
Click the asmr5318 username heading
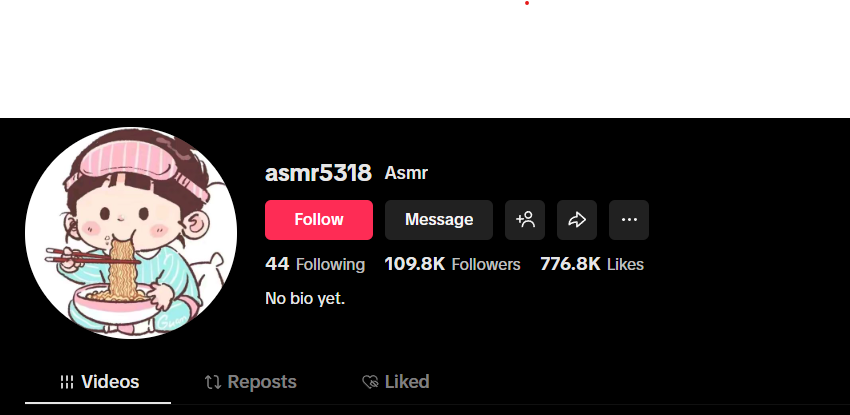click(318, 173)
